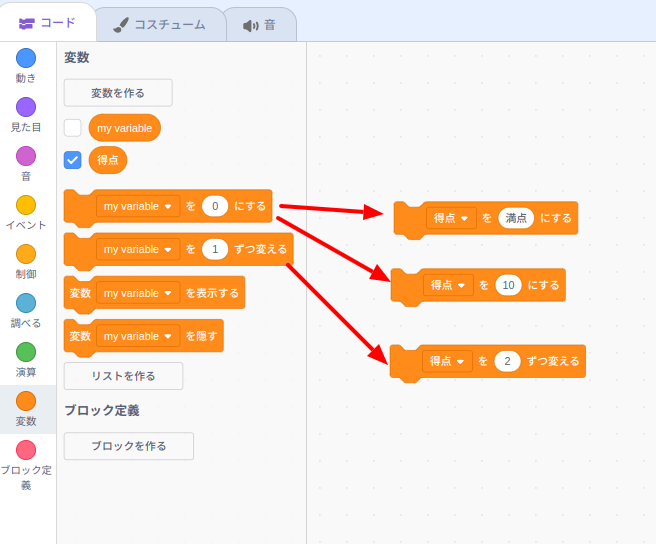
Task: Expand variable dropdown in palette にする block
Action: (x=138, y=206)
